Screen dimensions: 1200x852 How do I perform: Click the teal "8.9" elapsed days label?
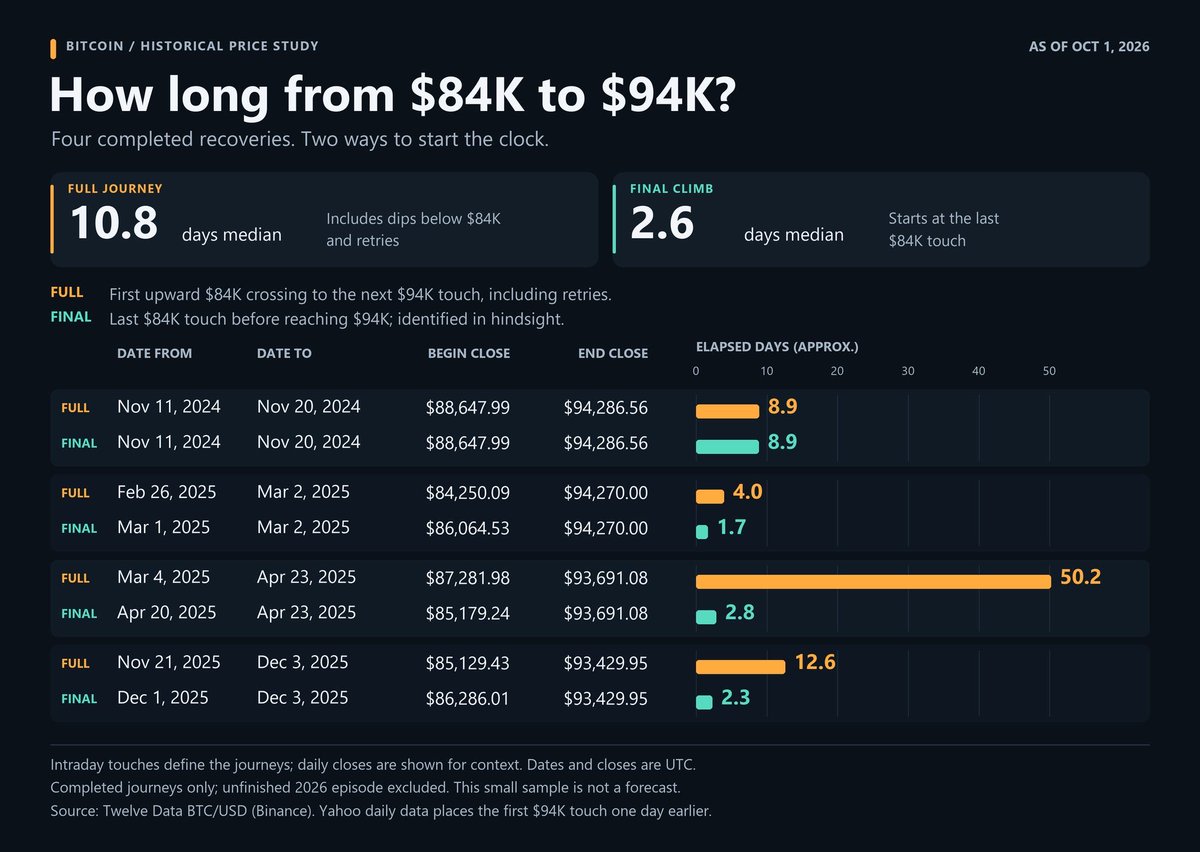click(783, 441)
